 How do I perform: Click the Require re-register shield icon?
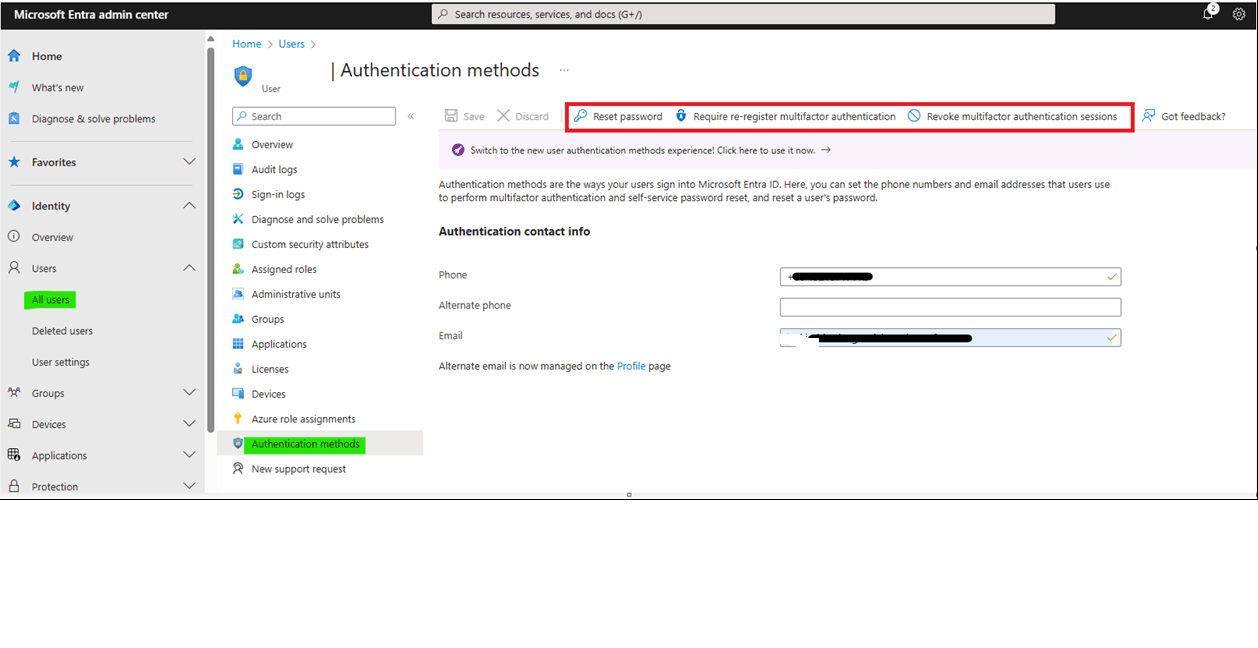[x=681, y=116]
